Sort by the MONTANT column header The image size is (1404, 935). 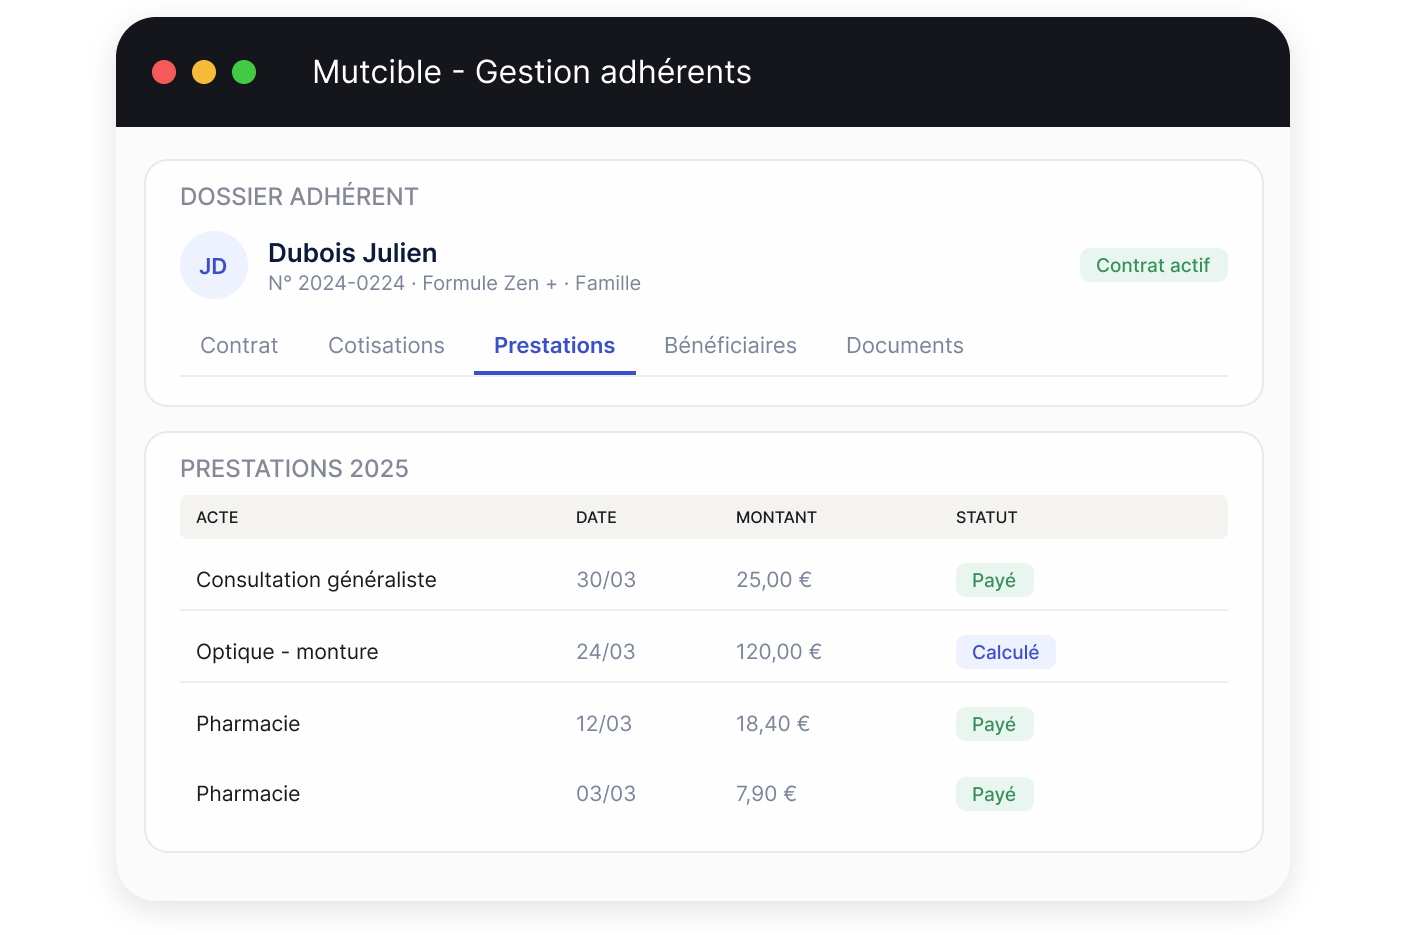776,517
